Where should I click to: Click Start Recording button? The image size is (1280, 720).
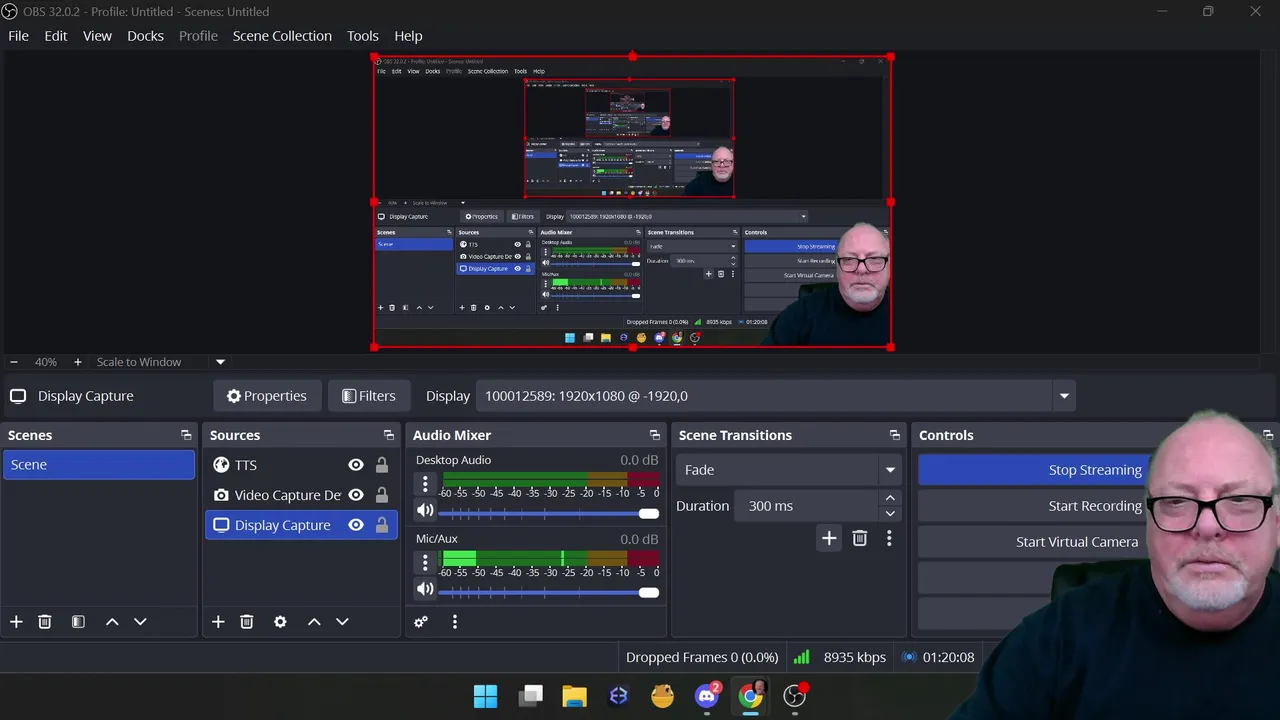pyautogui.click(x=1095, y=506)
